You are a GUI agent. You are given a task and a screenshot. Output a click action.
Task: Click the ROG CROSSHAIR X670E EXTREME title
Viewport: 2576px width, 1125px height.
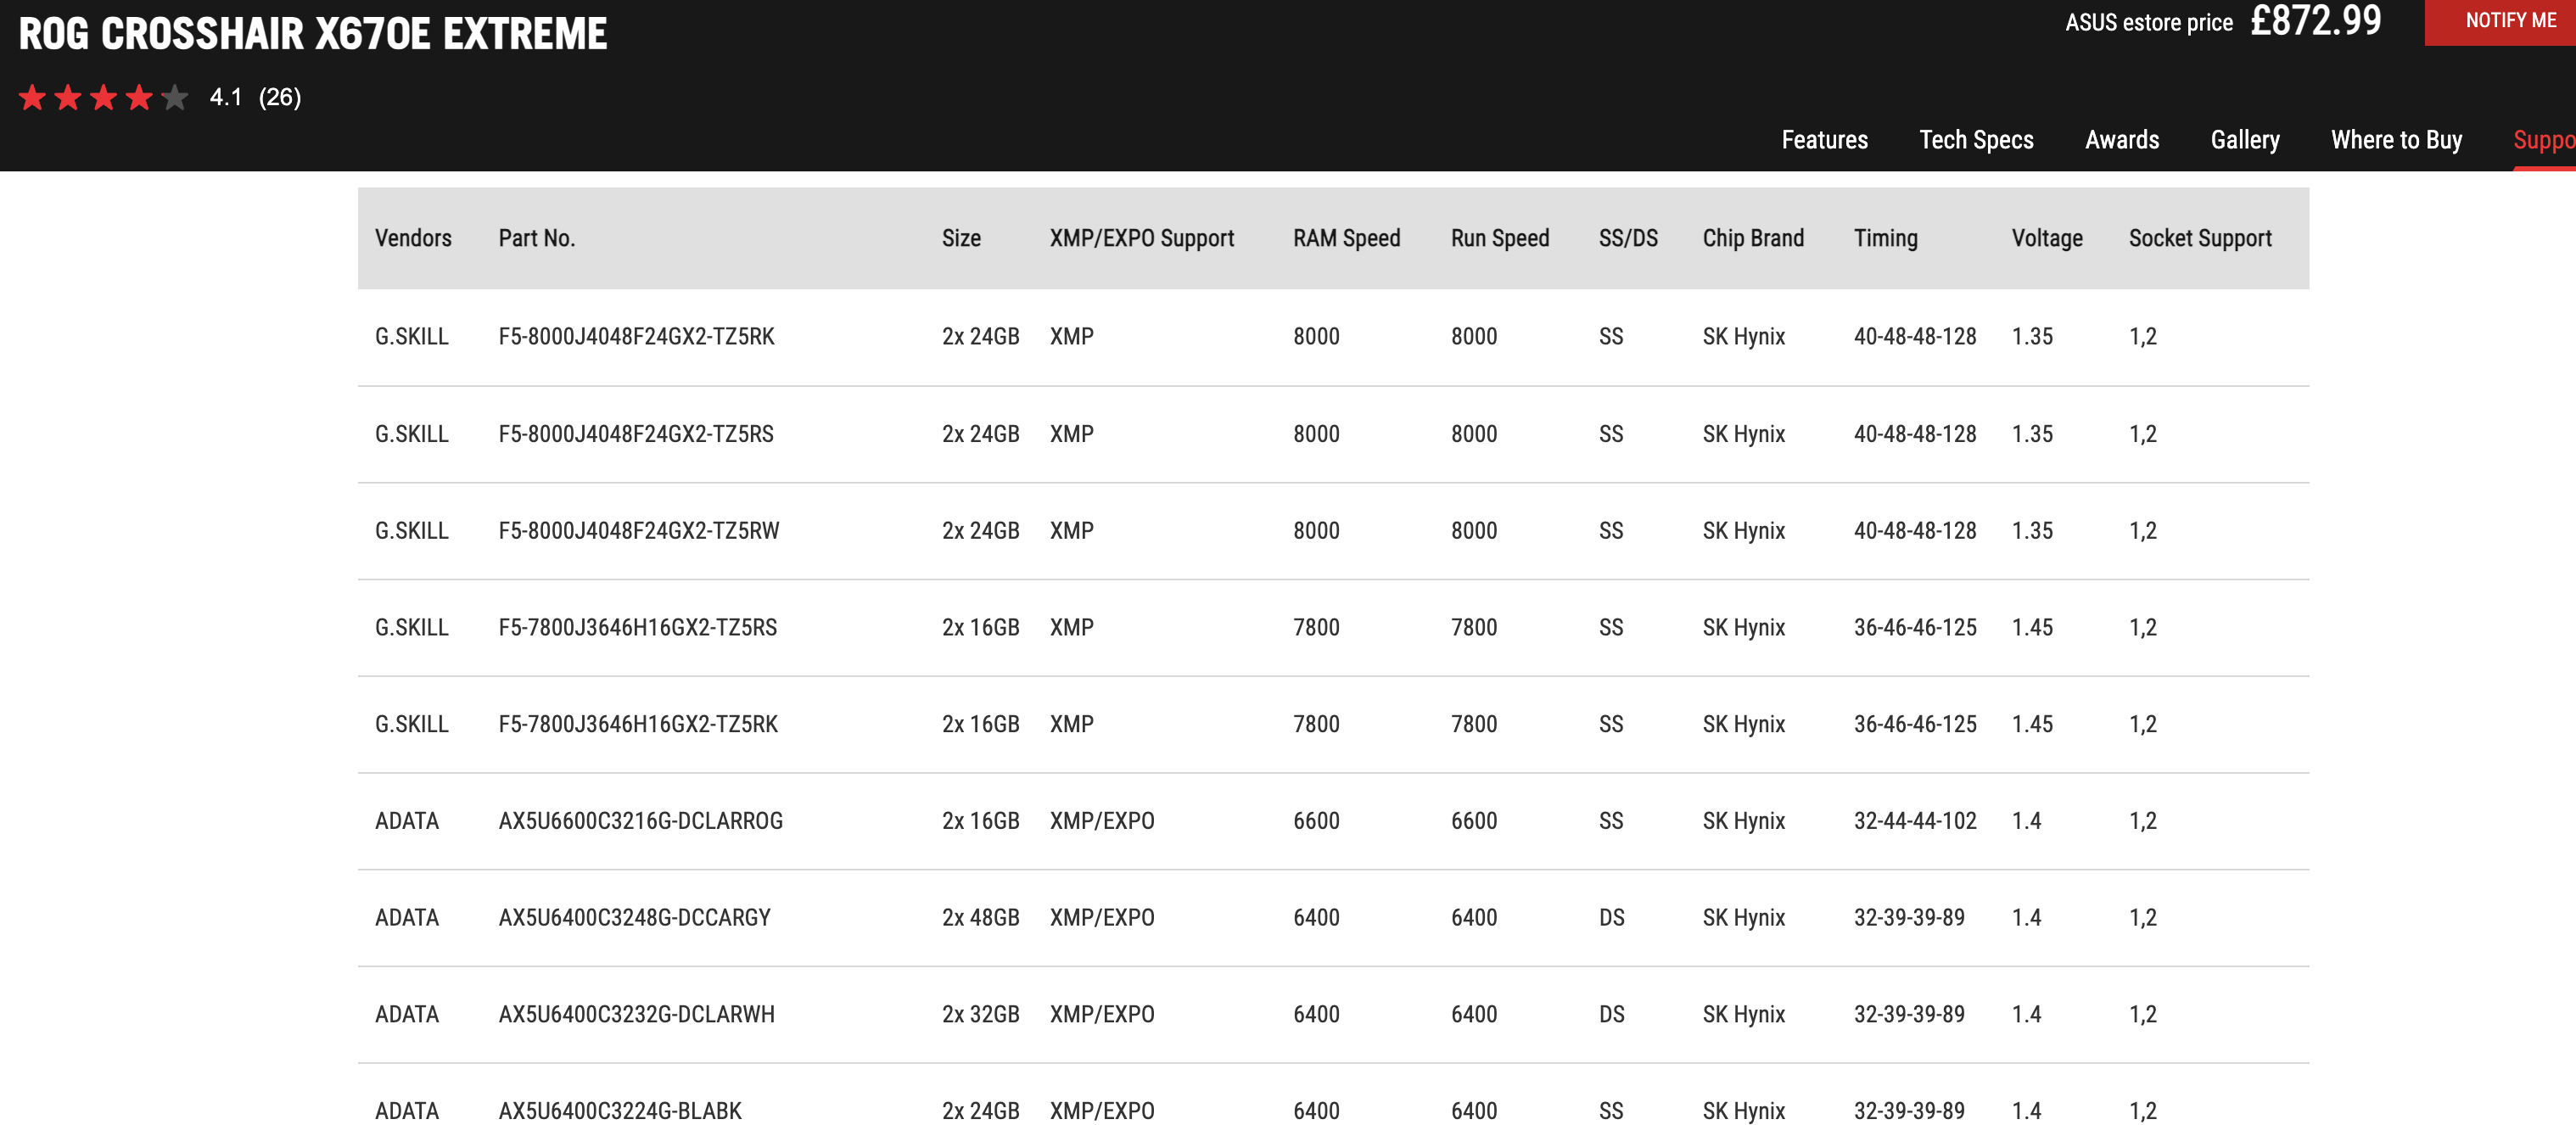point(312,33)
